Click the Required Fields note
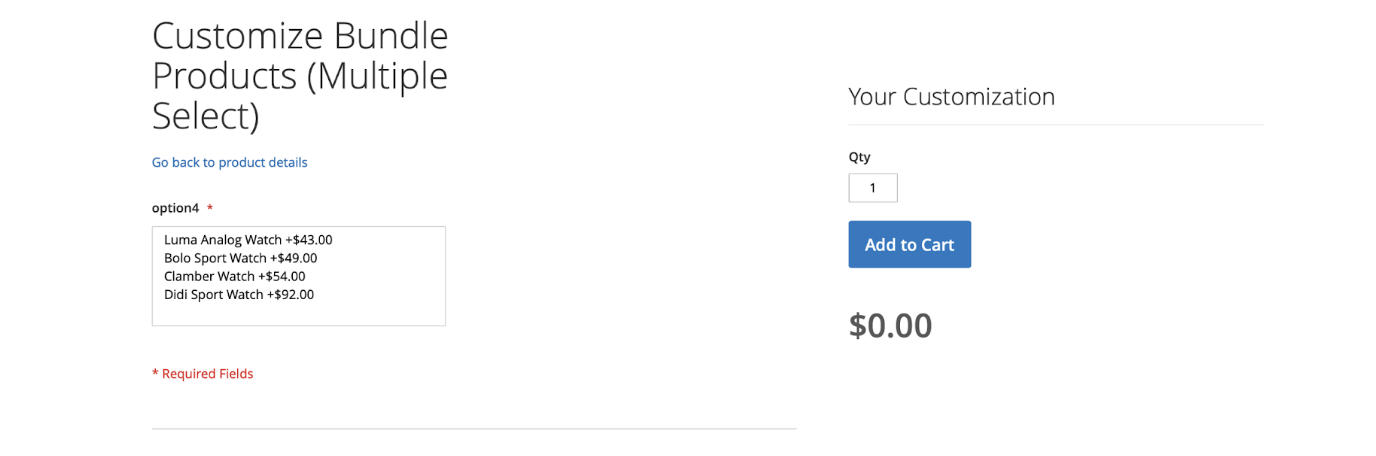 pos(203,374)
